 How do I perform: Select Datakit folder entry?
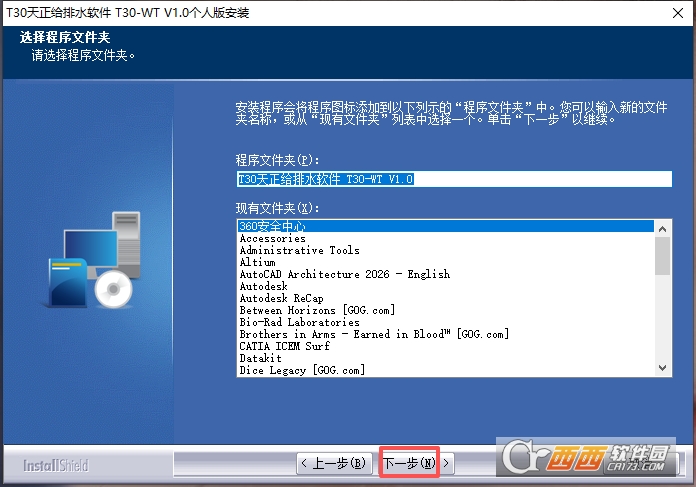click(446, 358)
